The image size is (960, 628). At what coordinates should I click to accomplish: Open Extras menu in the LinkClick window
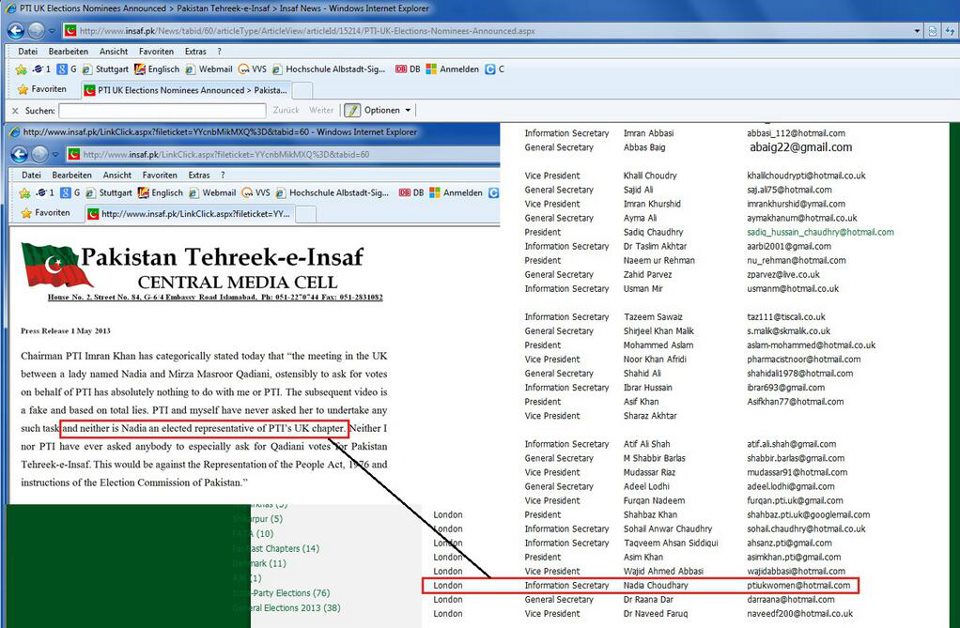199,175
